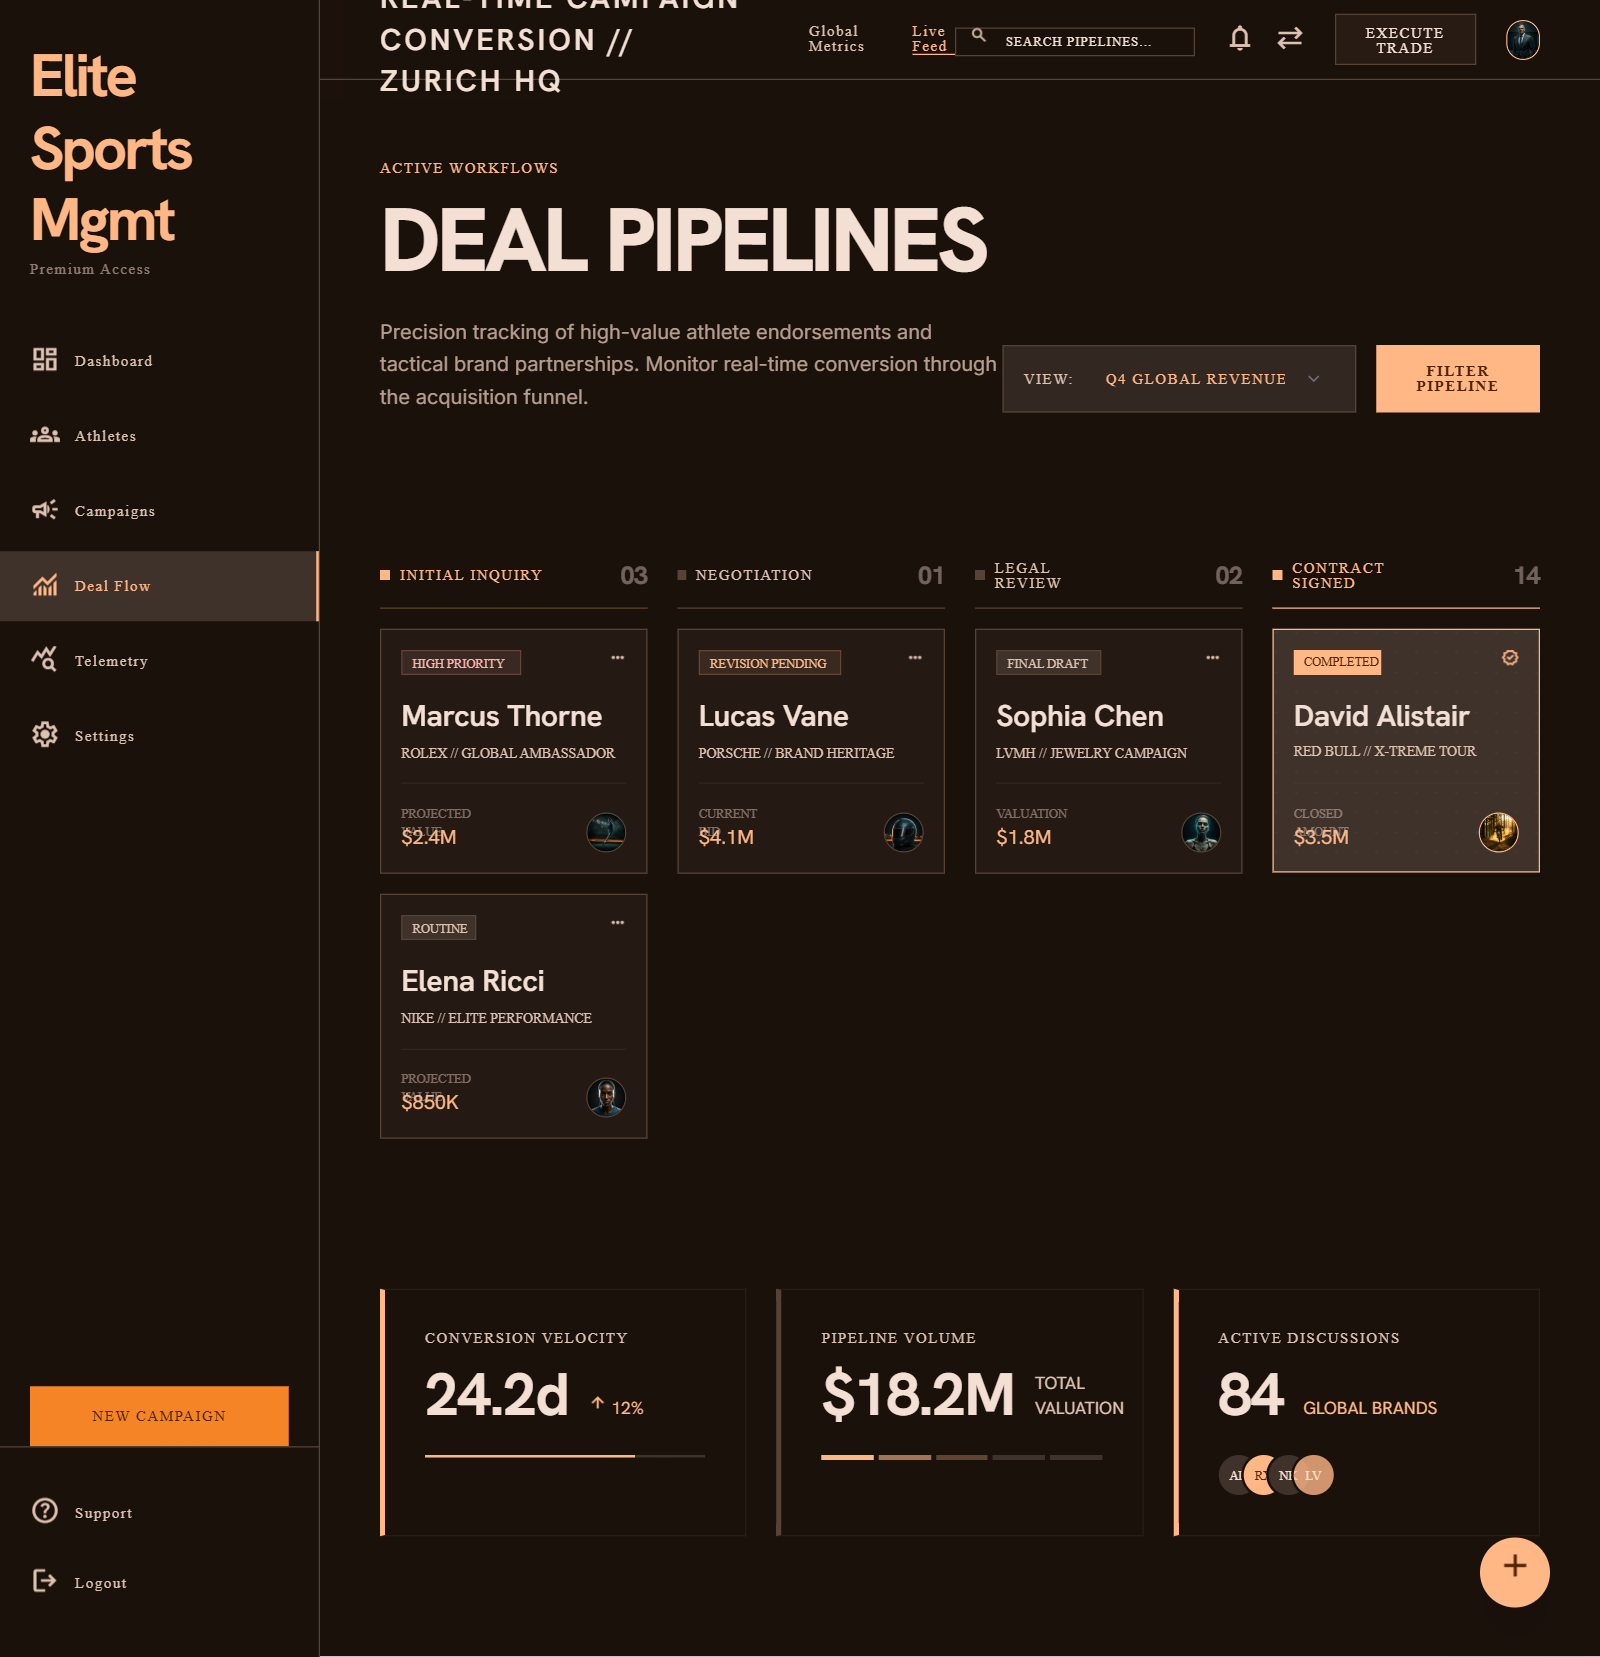Click the Completed tag
Screen dimensions: 1600x1657
click(x=1340, y=662)
